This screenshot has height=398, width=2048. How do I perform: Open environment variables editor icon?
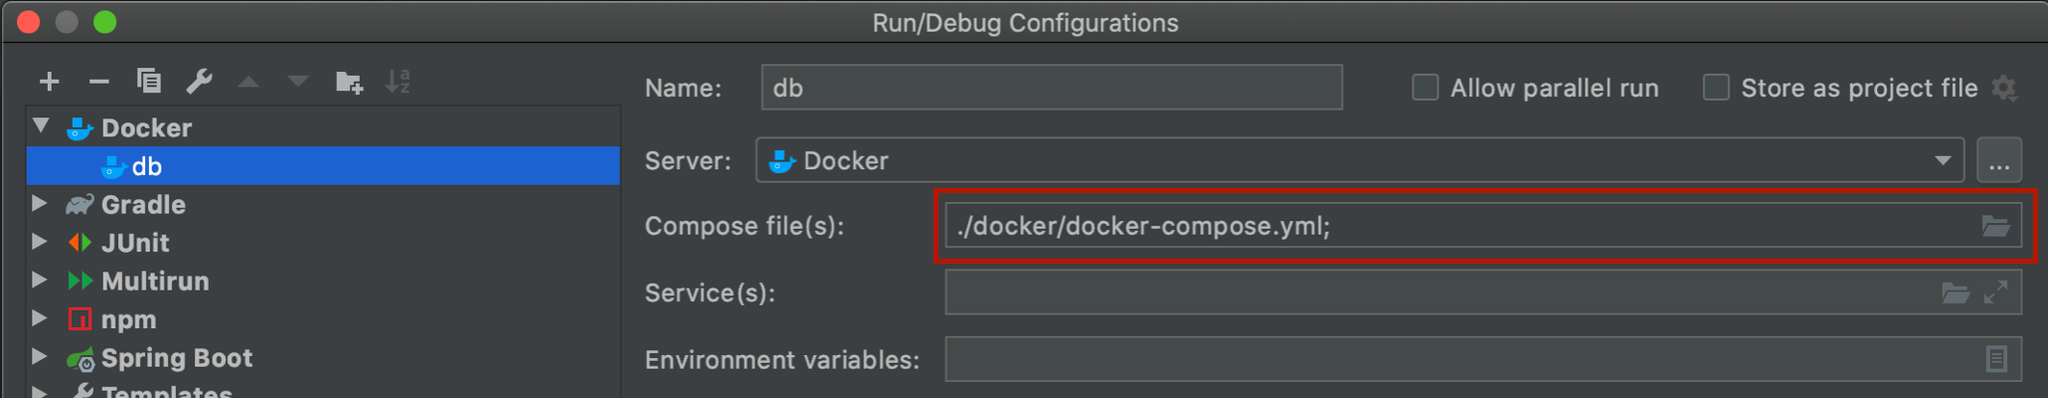coord(1996,359)
